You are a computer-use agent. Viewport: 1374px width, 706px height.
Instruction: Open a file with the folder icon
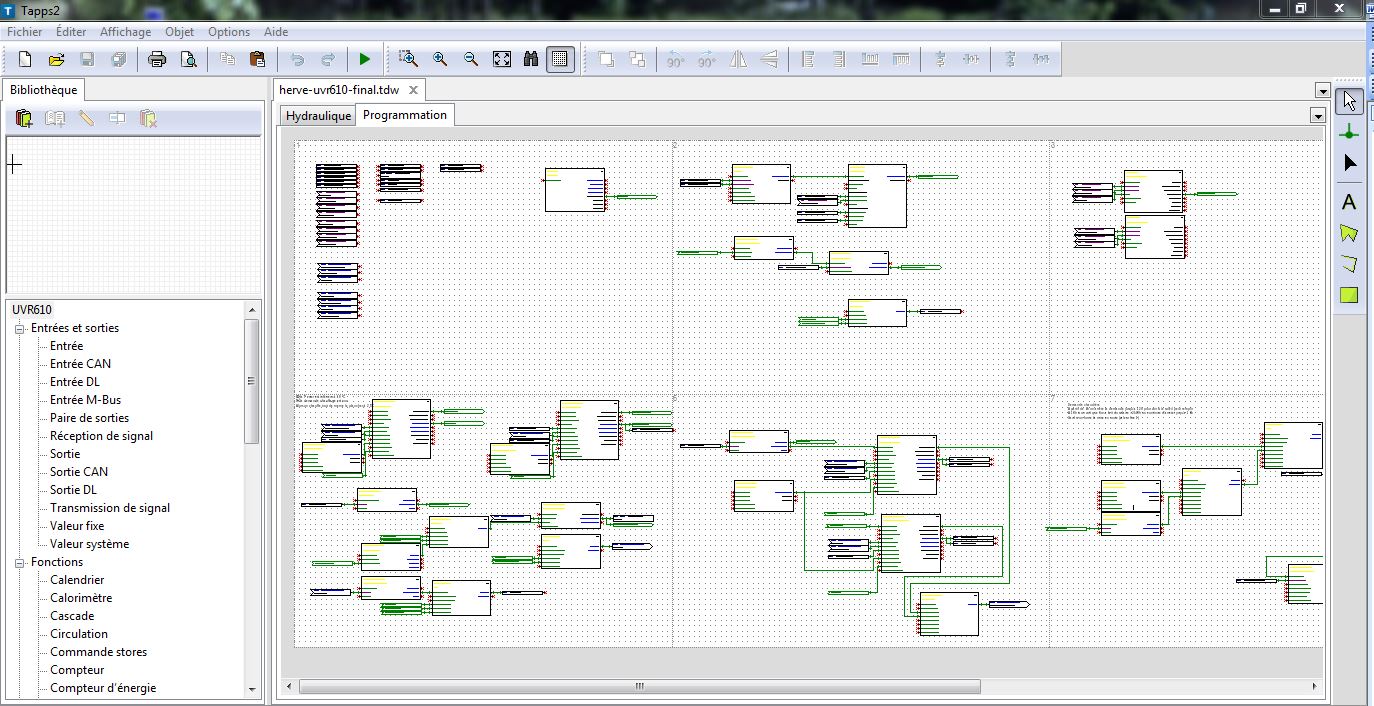57,60
